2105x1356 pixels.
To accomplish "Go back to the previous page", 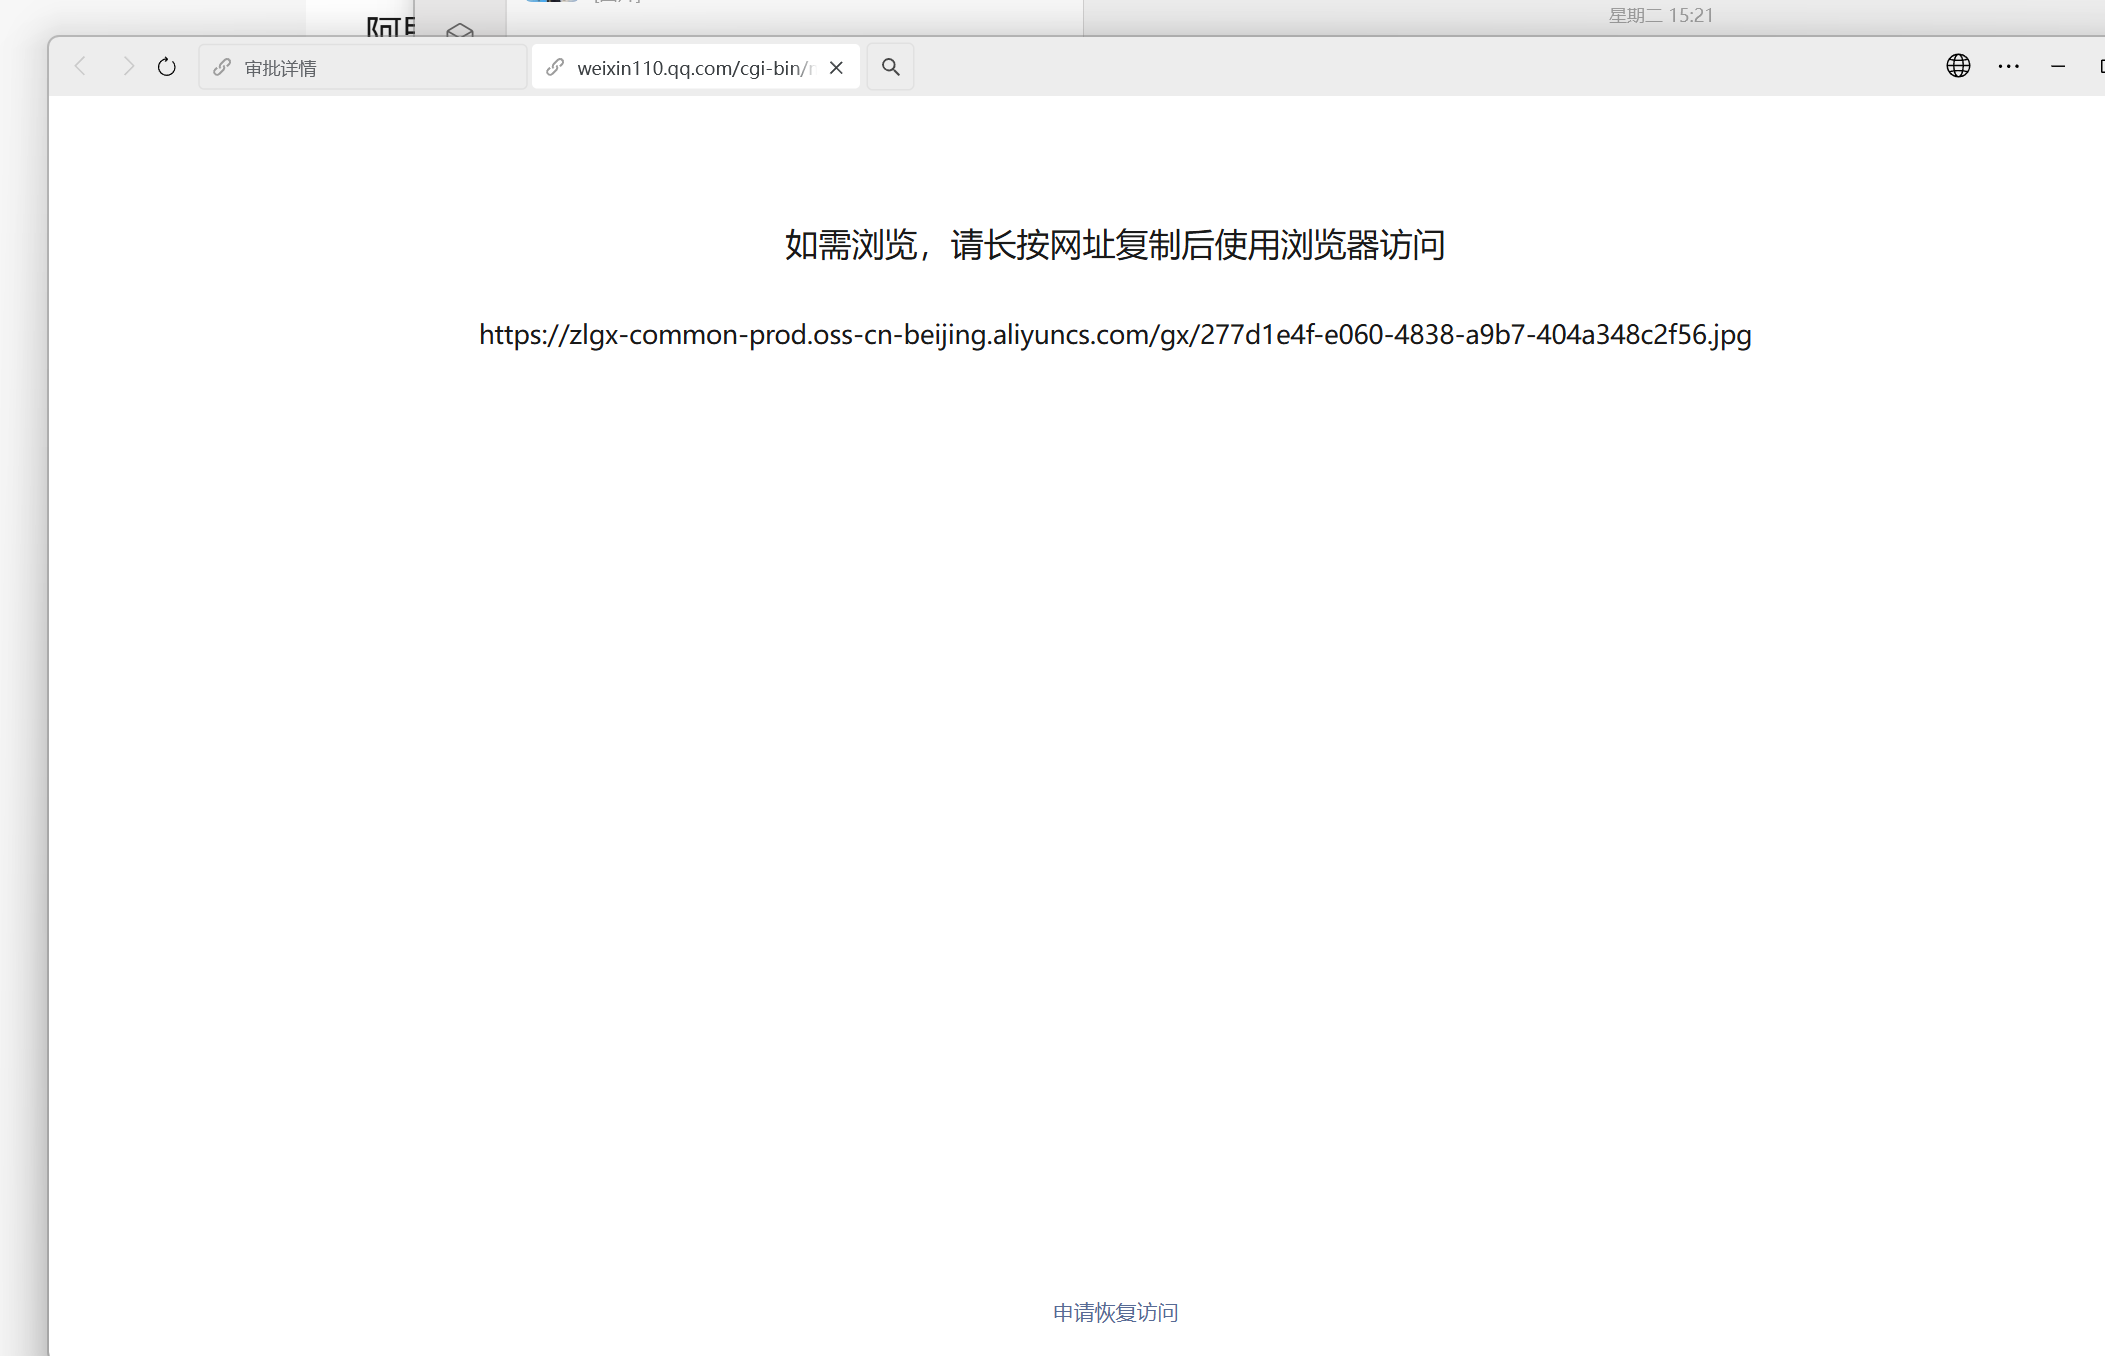I will click(x=81, y=67).
